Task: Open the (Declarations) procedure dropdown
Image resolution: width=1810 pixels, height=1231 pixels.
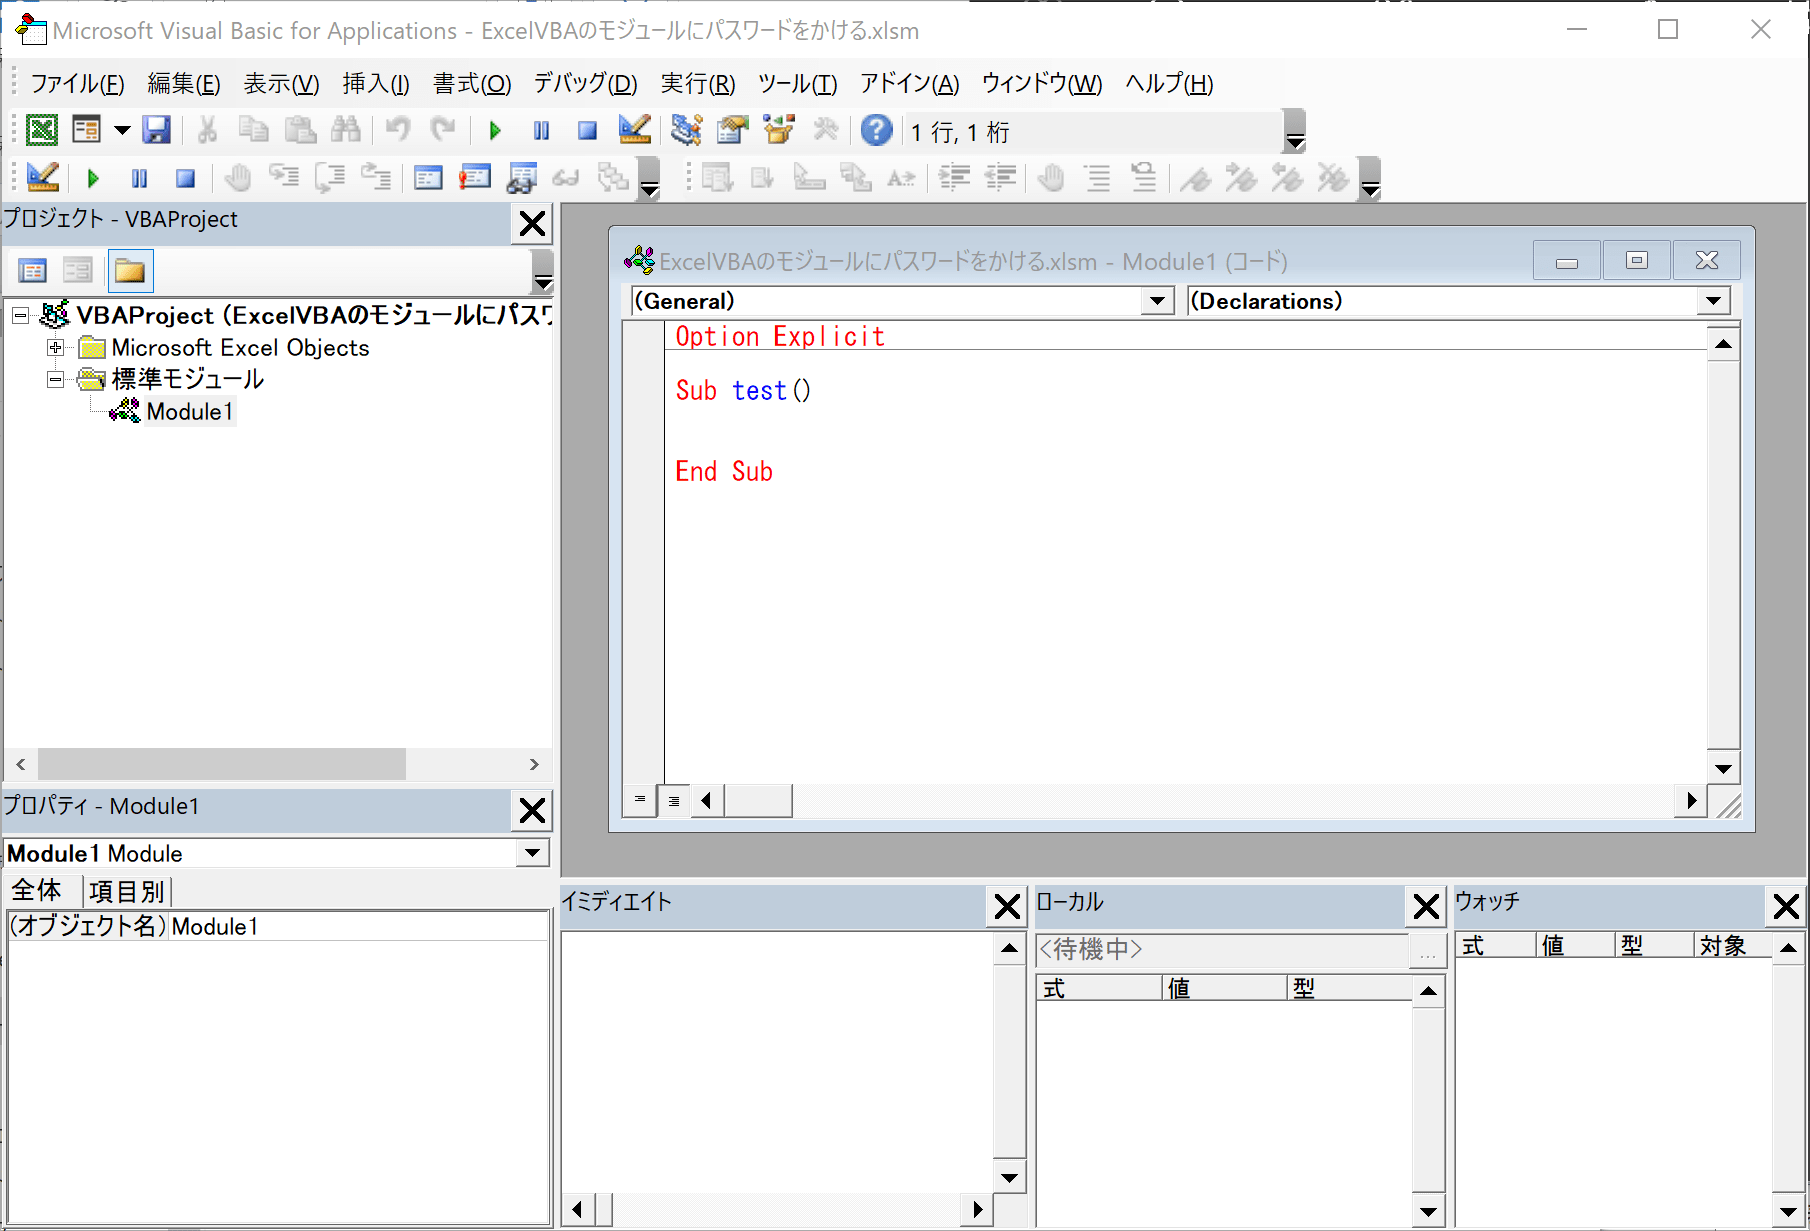Action: coord(1713,301)
